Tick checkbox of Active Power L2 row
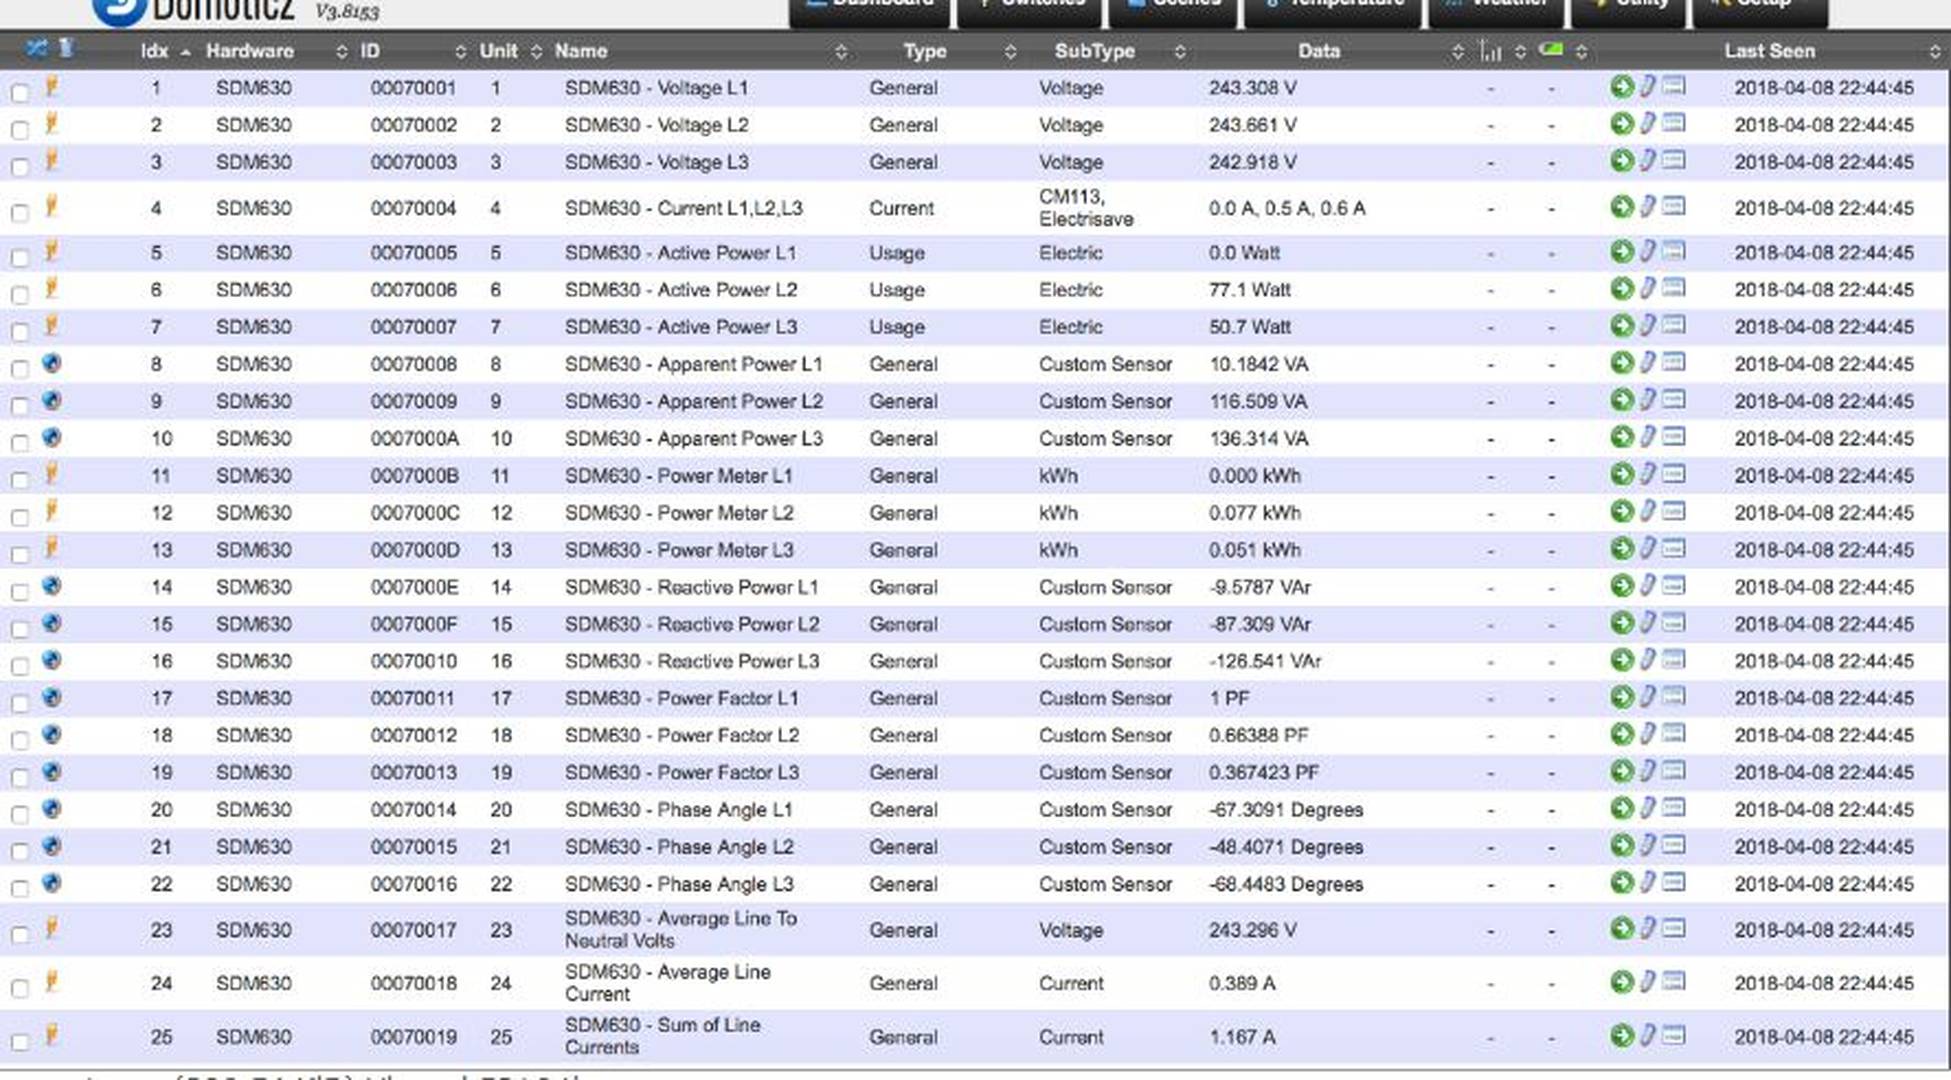The width and height of the screenshot is (1951, 1080). tap(20, 295)
